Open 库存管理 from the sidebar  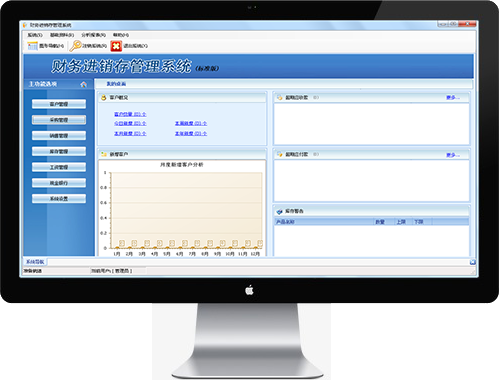(x=59, y=151)
